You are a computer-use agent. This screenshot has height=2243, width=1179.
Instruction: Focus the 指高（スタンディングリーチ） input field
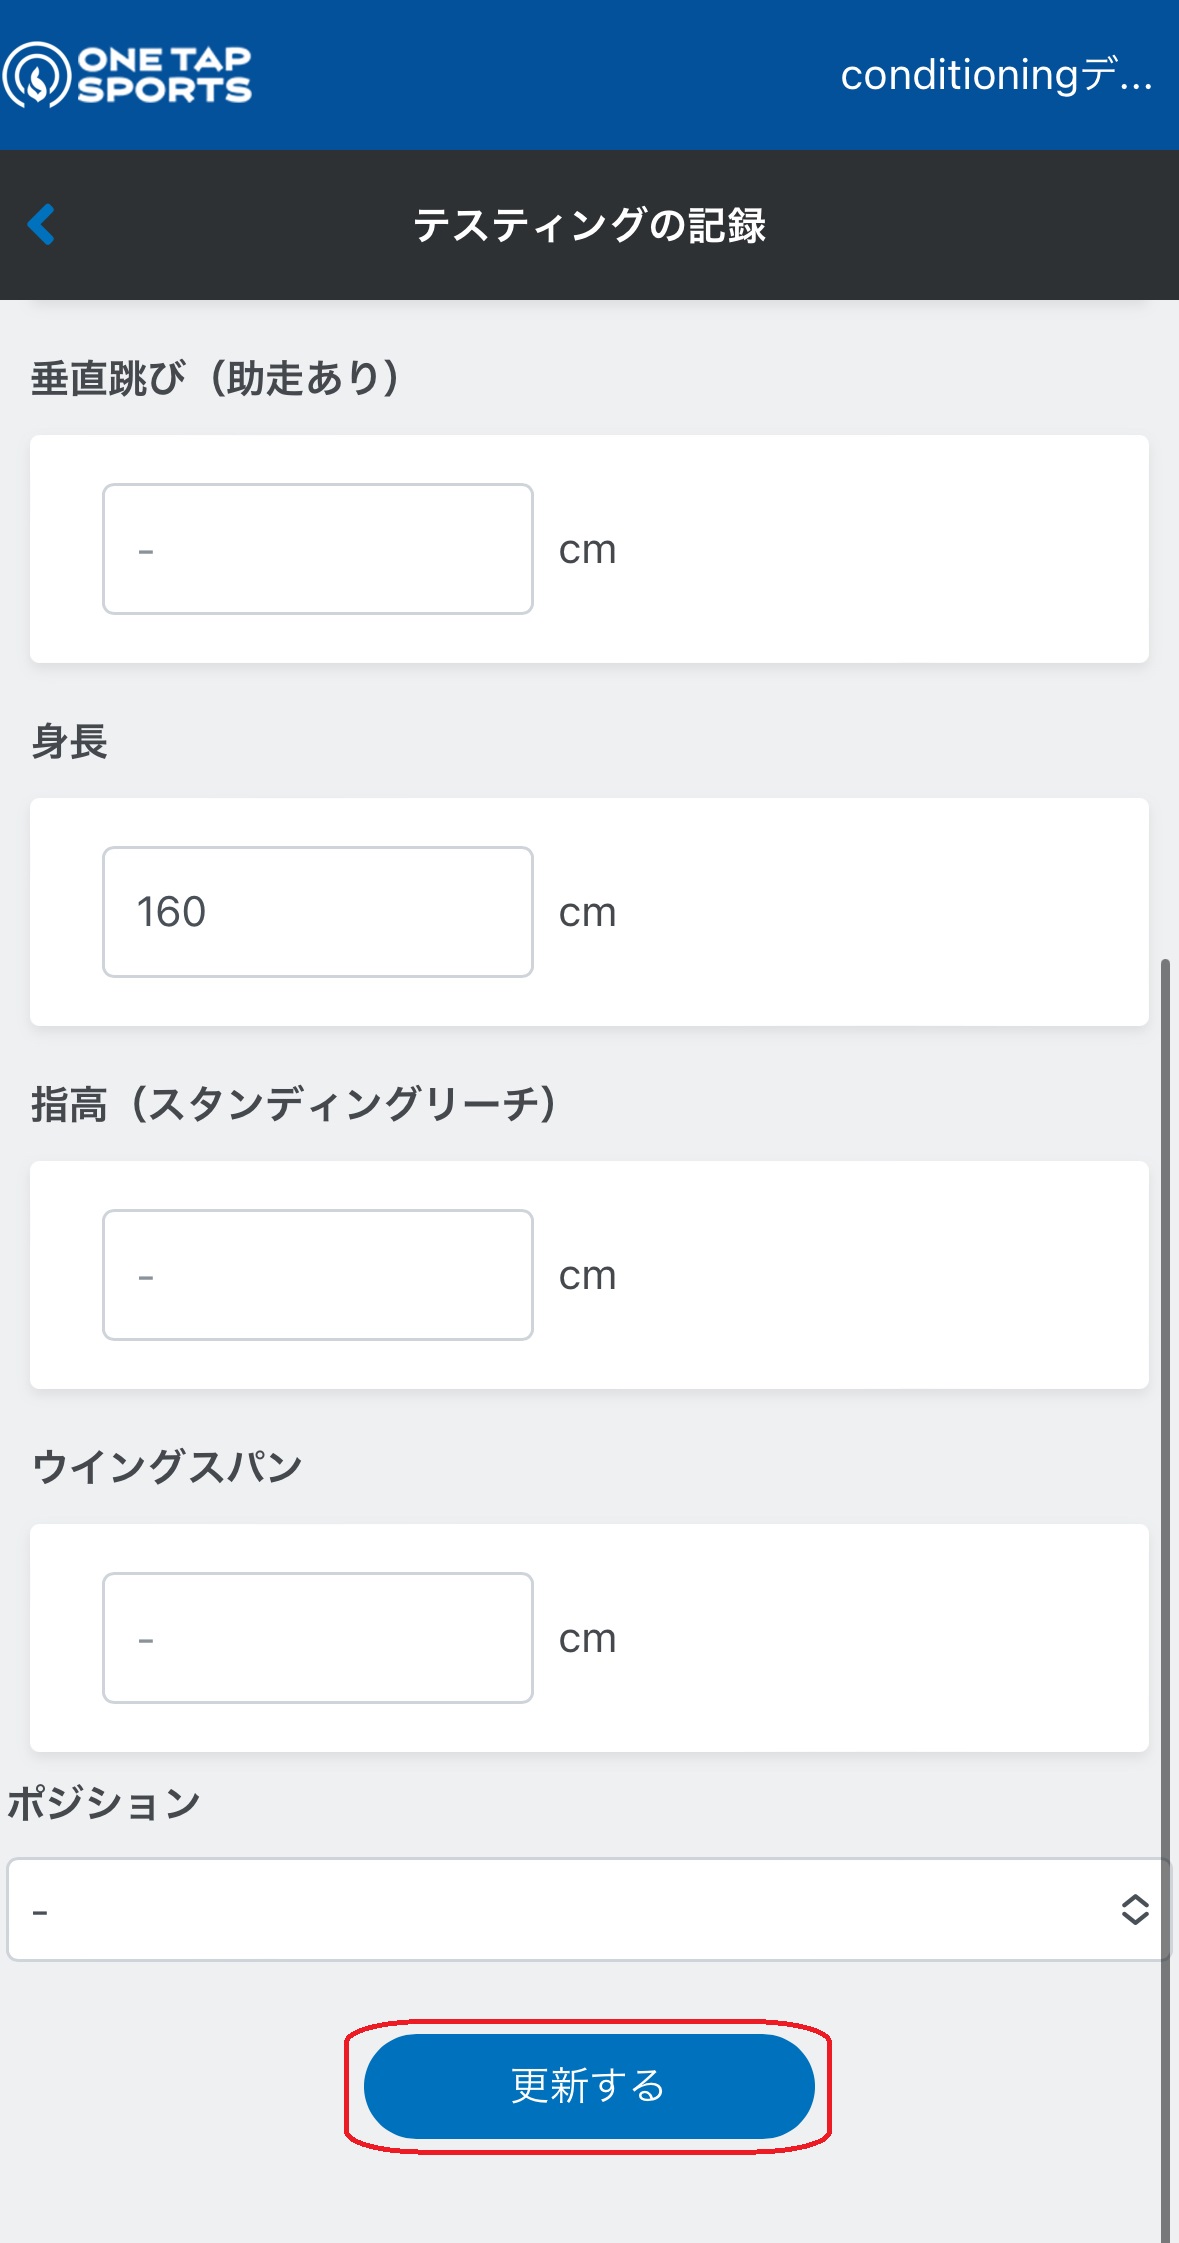click(317, 1275)
